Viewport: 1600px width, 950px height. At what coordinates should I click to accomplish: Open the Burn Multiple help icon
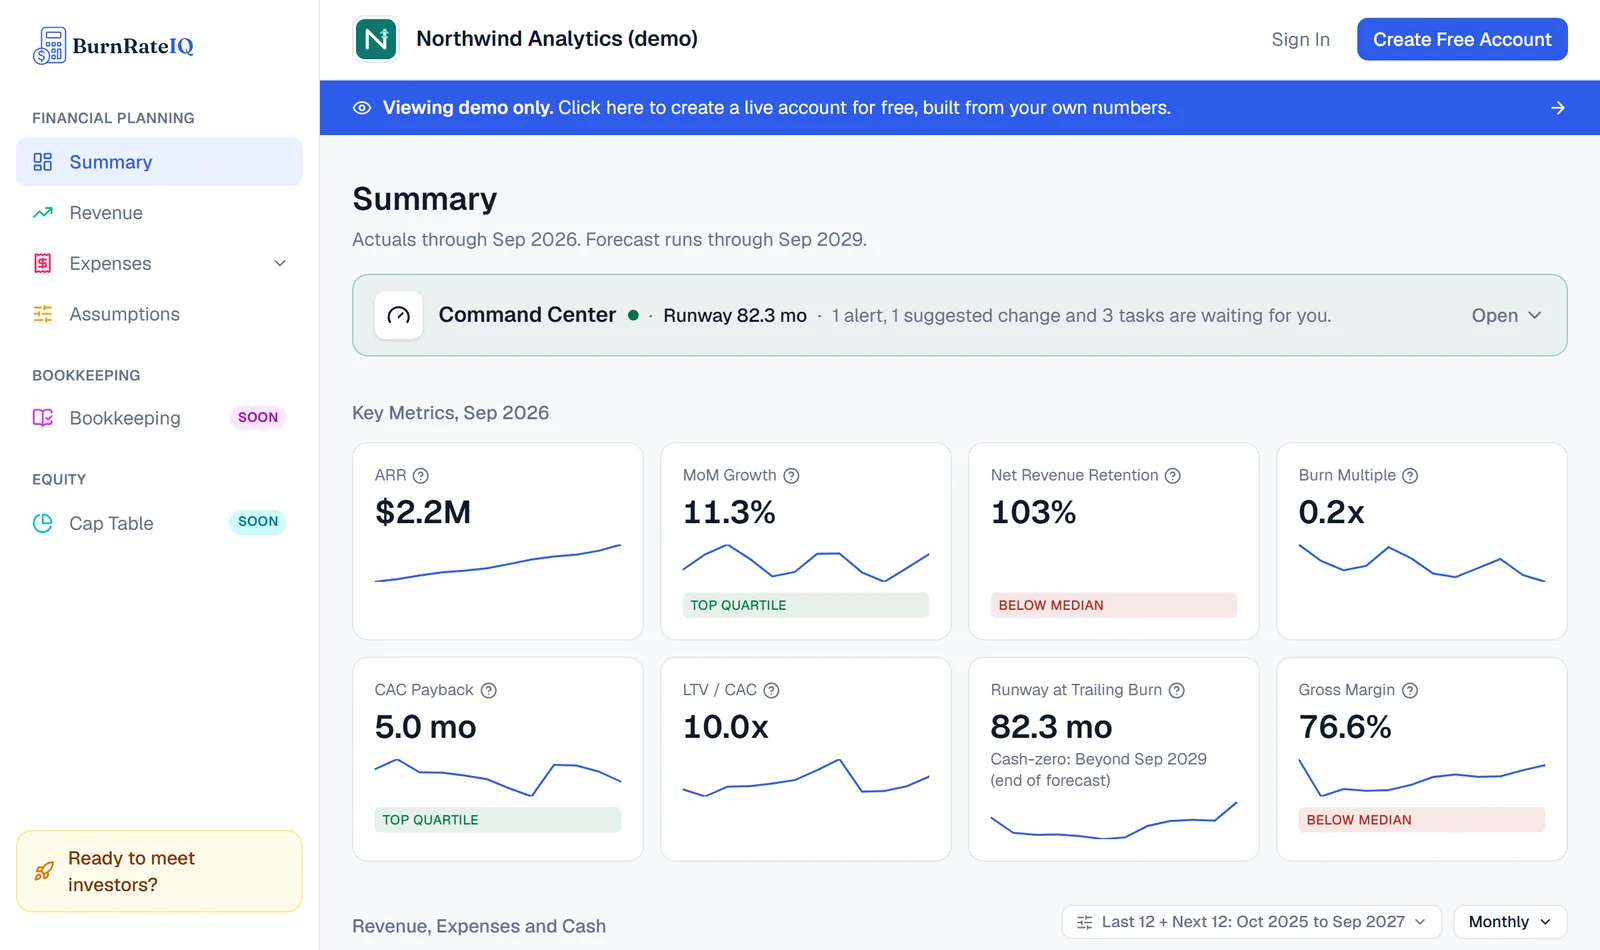(x=1410, y=476)
